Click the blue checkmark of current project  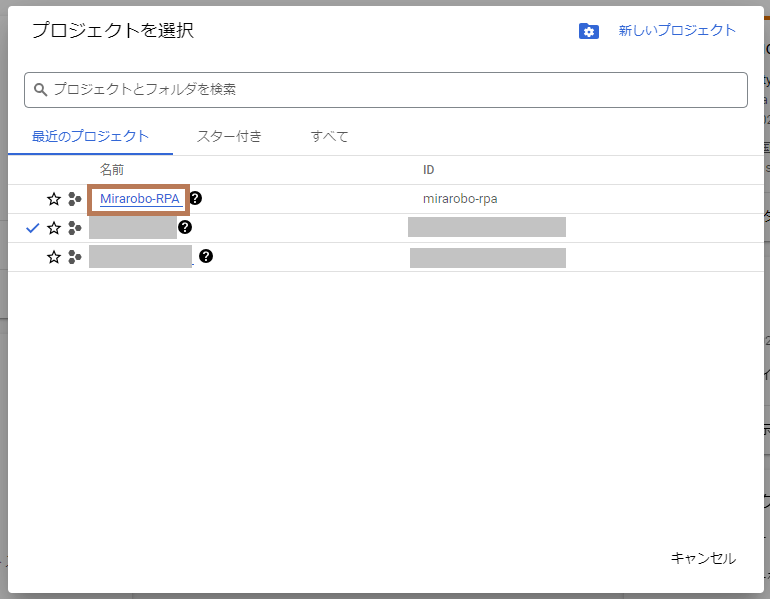pyautogui.click(x=33, y=228)
